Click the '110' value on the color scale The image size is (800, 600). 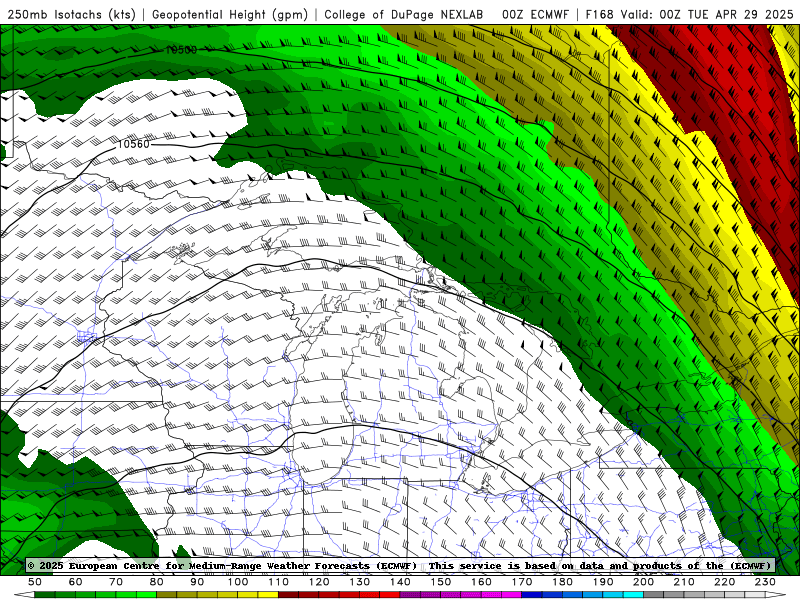[279, 582]
